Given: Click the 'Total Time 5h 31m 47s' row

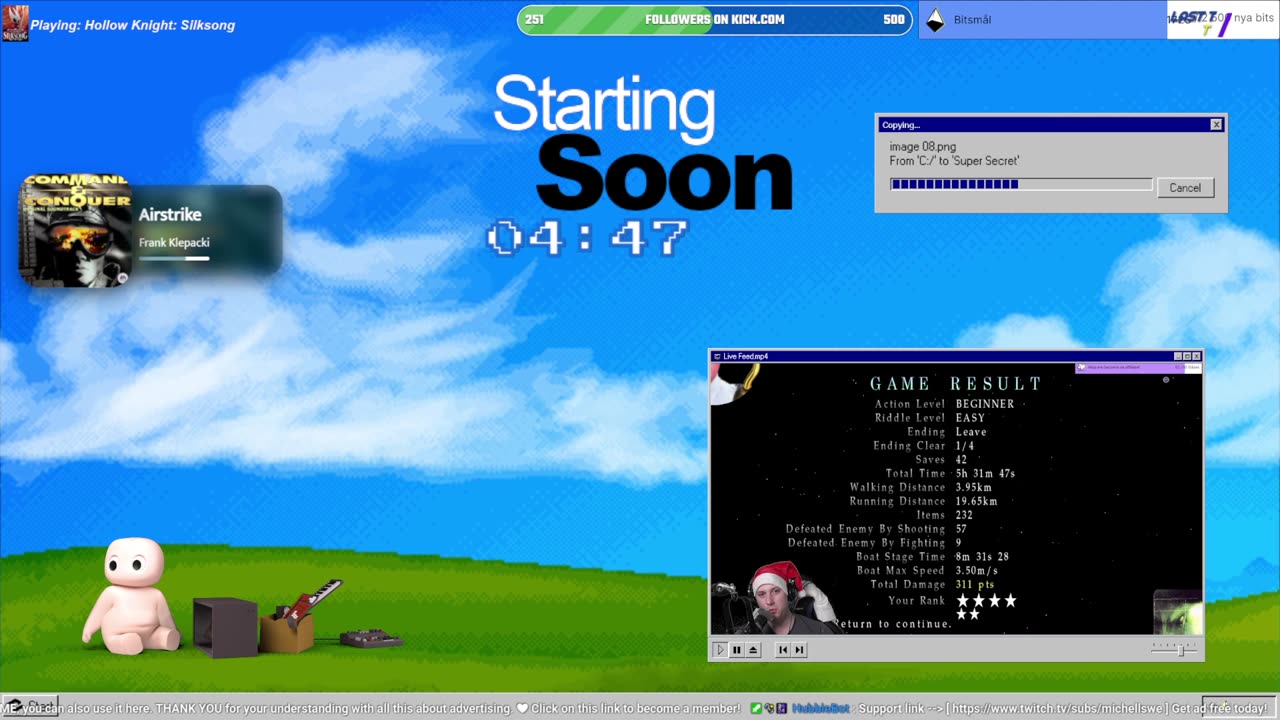Looking at the screenshot, I should pos(950,473).
